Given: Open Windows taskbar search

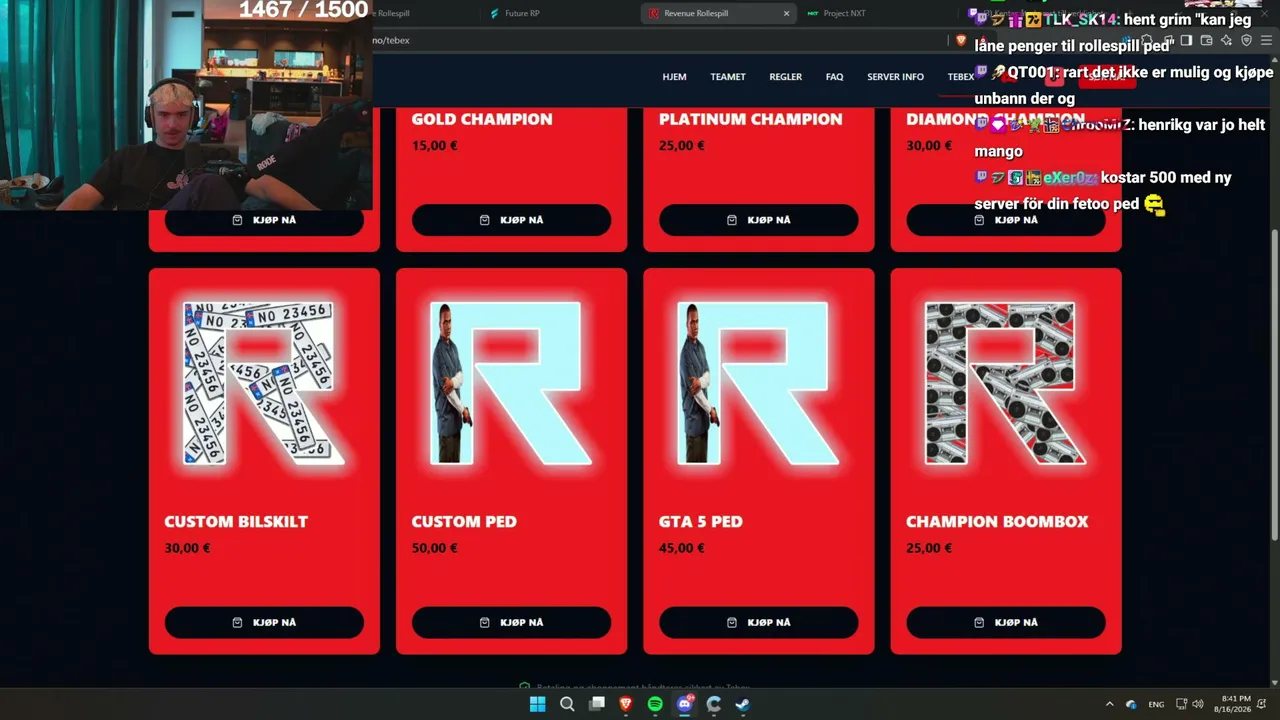Looking at the screenshot, I should pyautogui.click(x=567, y=704).
